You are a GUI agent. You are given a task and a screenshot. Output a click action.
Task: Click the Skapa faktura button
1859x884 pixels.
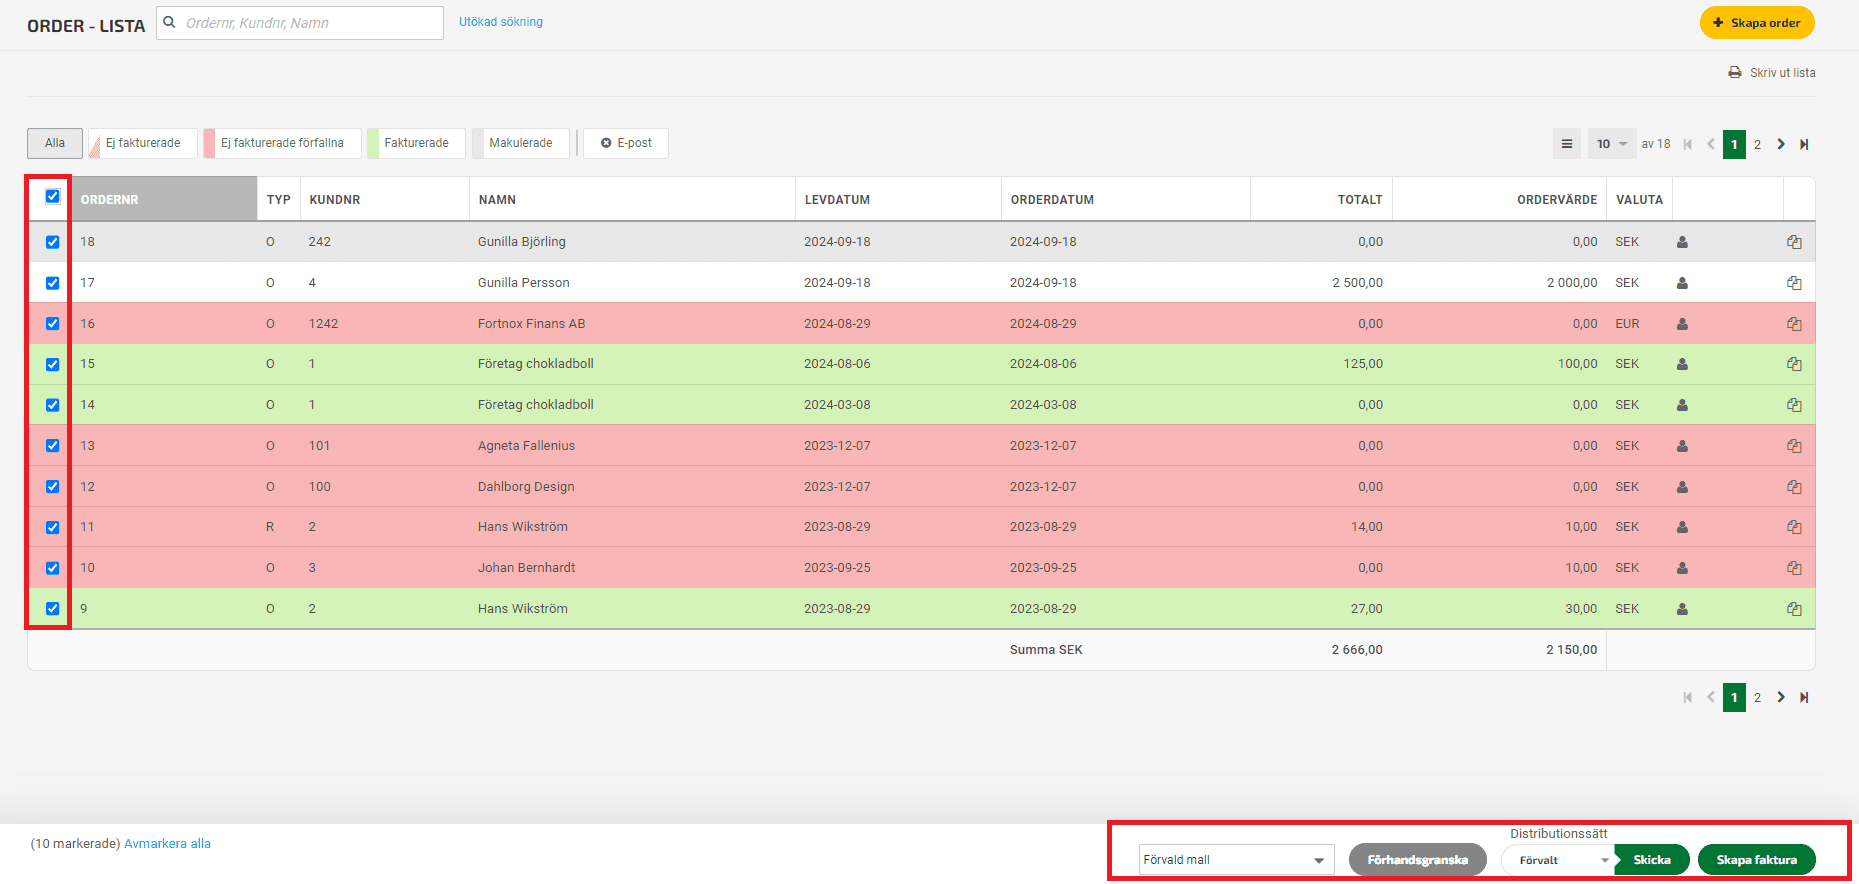pos(1757,860)
